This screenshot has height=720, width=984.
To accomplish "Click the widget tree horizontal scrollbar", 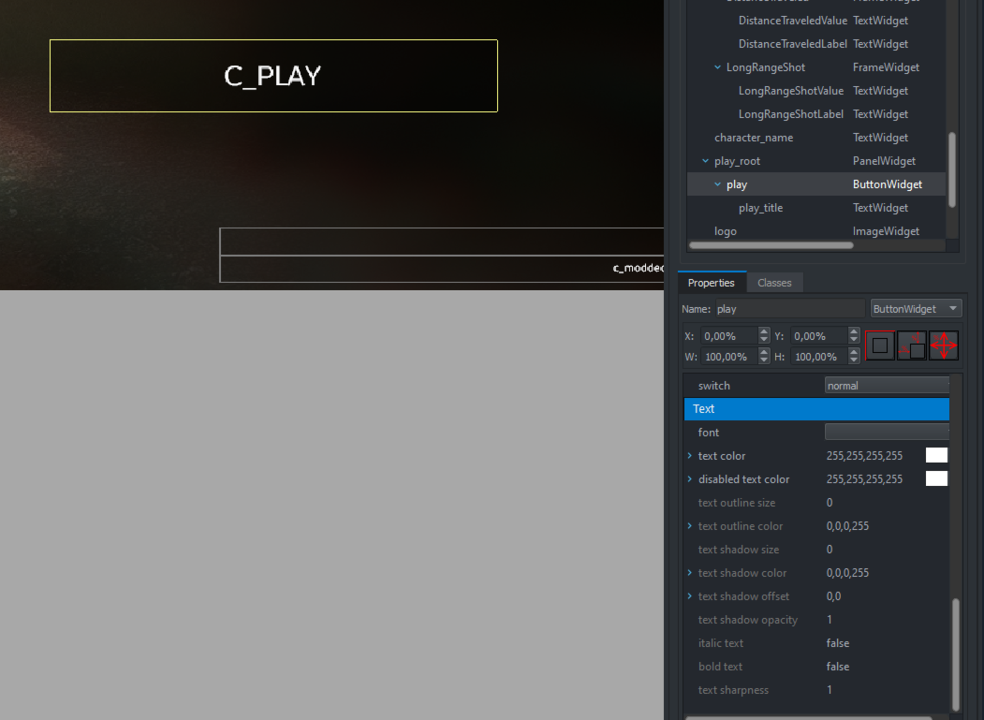I will (x=771, y=245).
